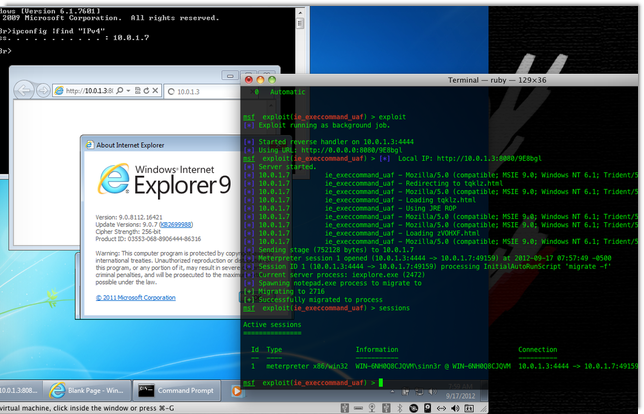Click the compatibility view icon in address bar
644x414 pixels.
click(x=138, y=90)
